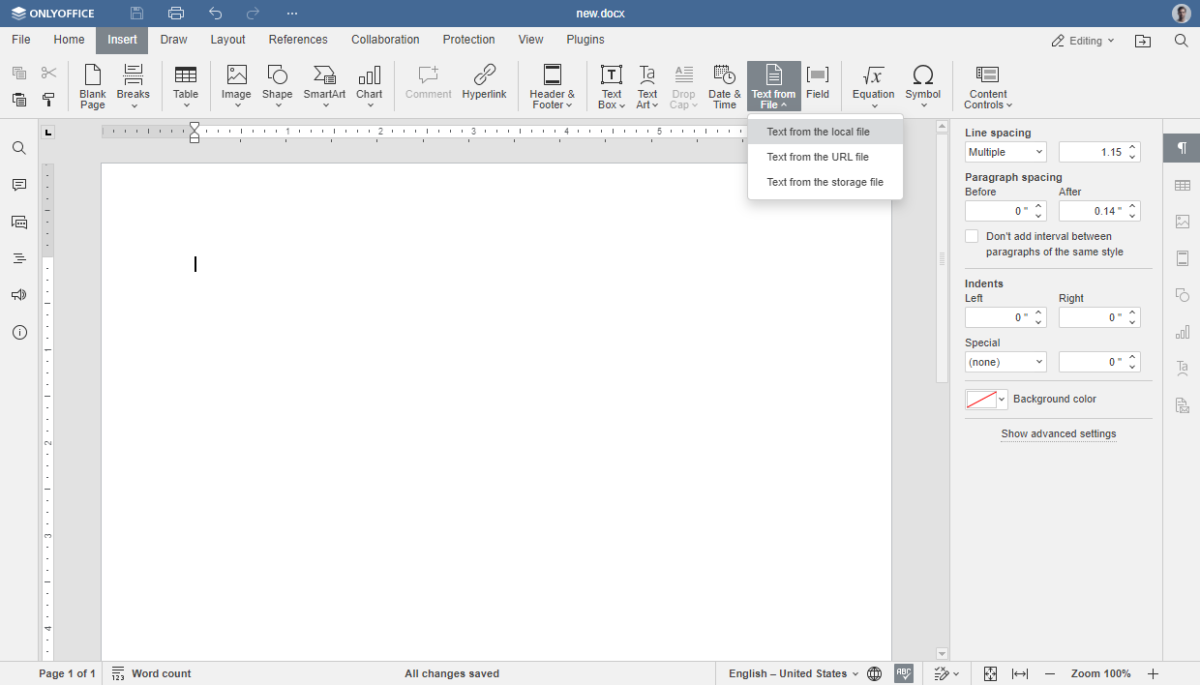
Task: Switch to the References tab
Action: [x=298, y=40]
